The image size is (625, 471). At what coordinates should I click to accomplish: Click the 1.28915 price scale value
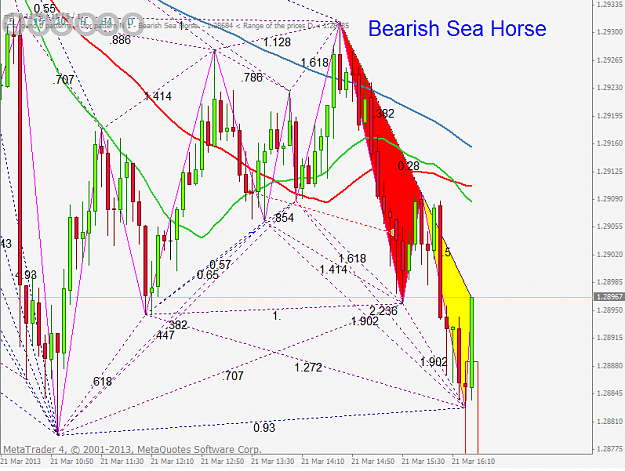pyautogui.click(x=609, y=338)
